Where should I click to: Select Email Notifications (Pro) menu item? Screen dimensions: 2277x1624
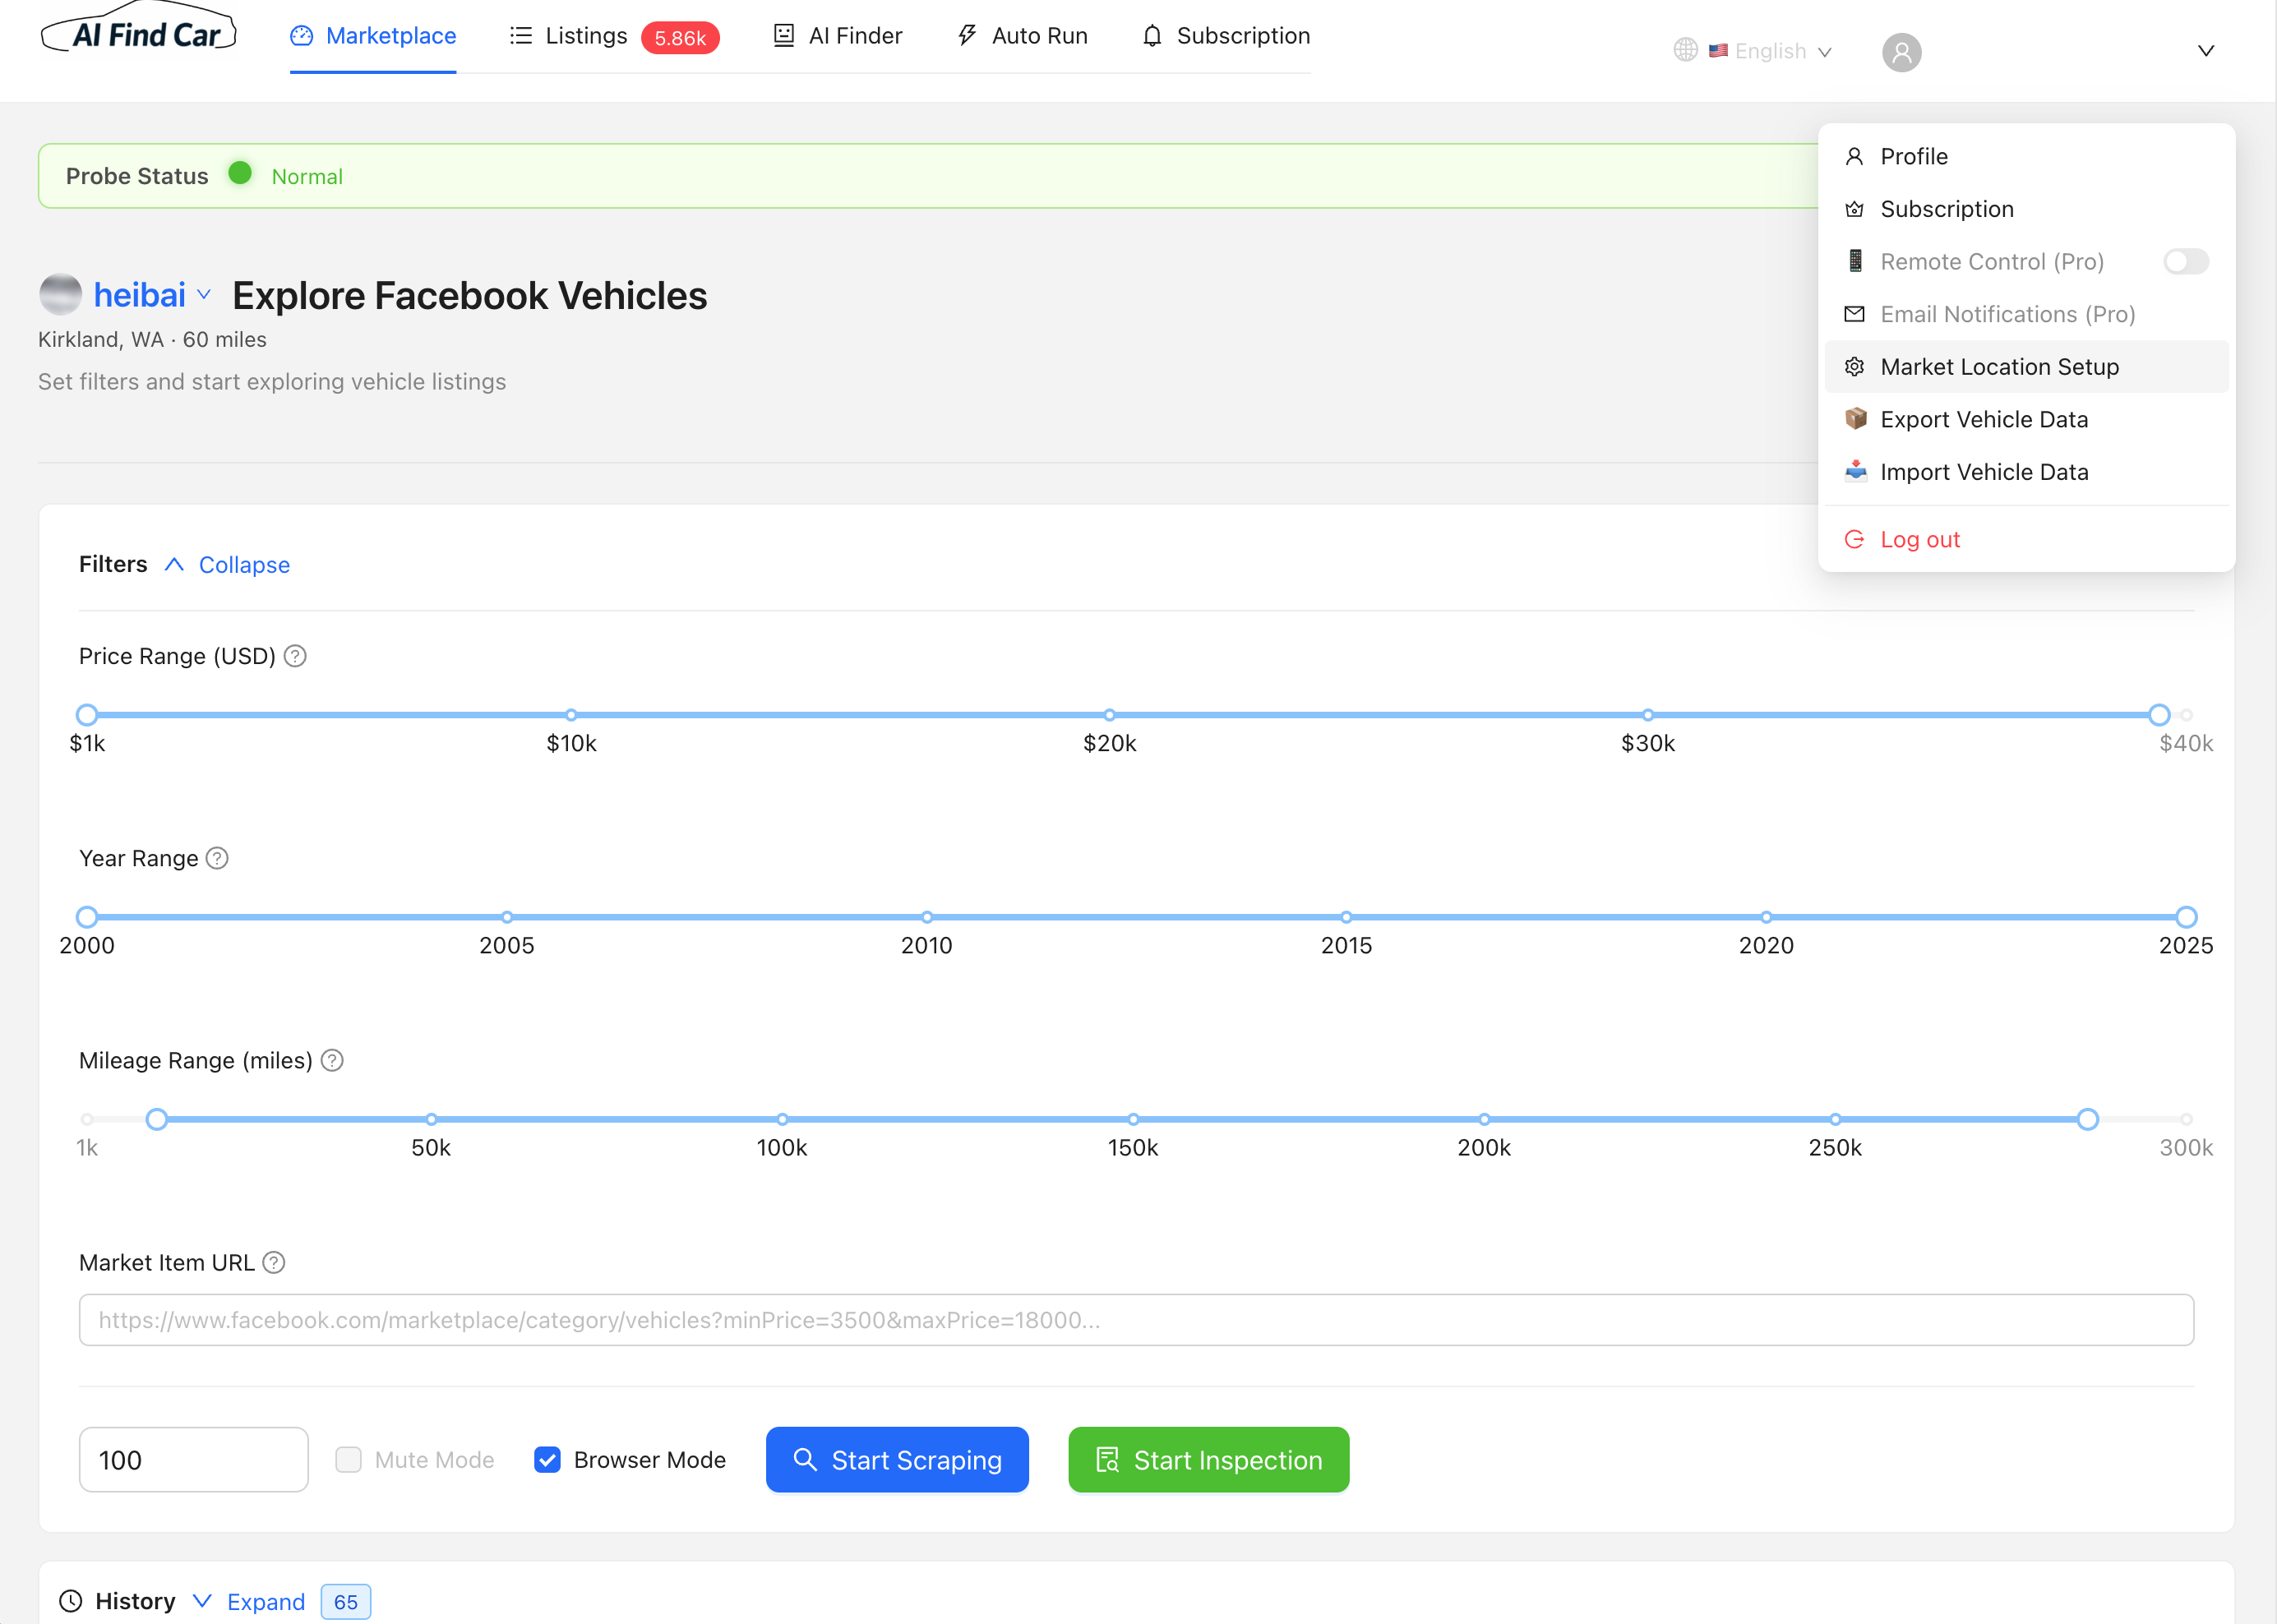pos(2026,314)
